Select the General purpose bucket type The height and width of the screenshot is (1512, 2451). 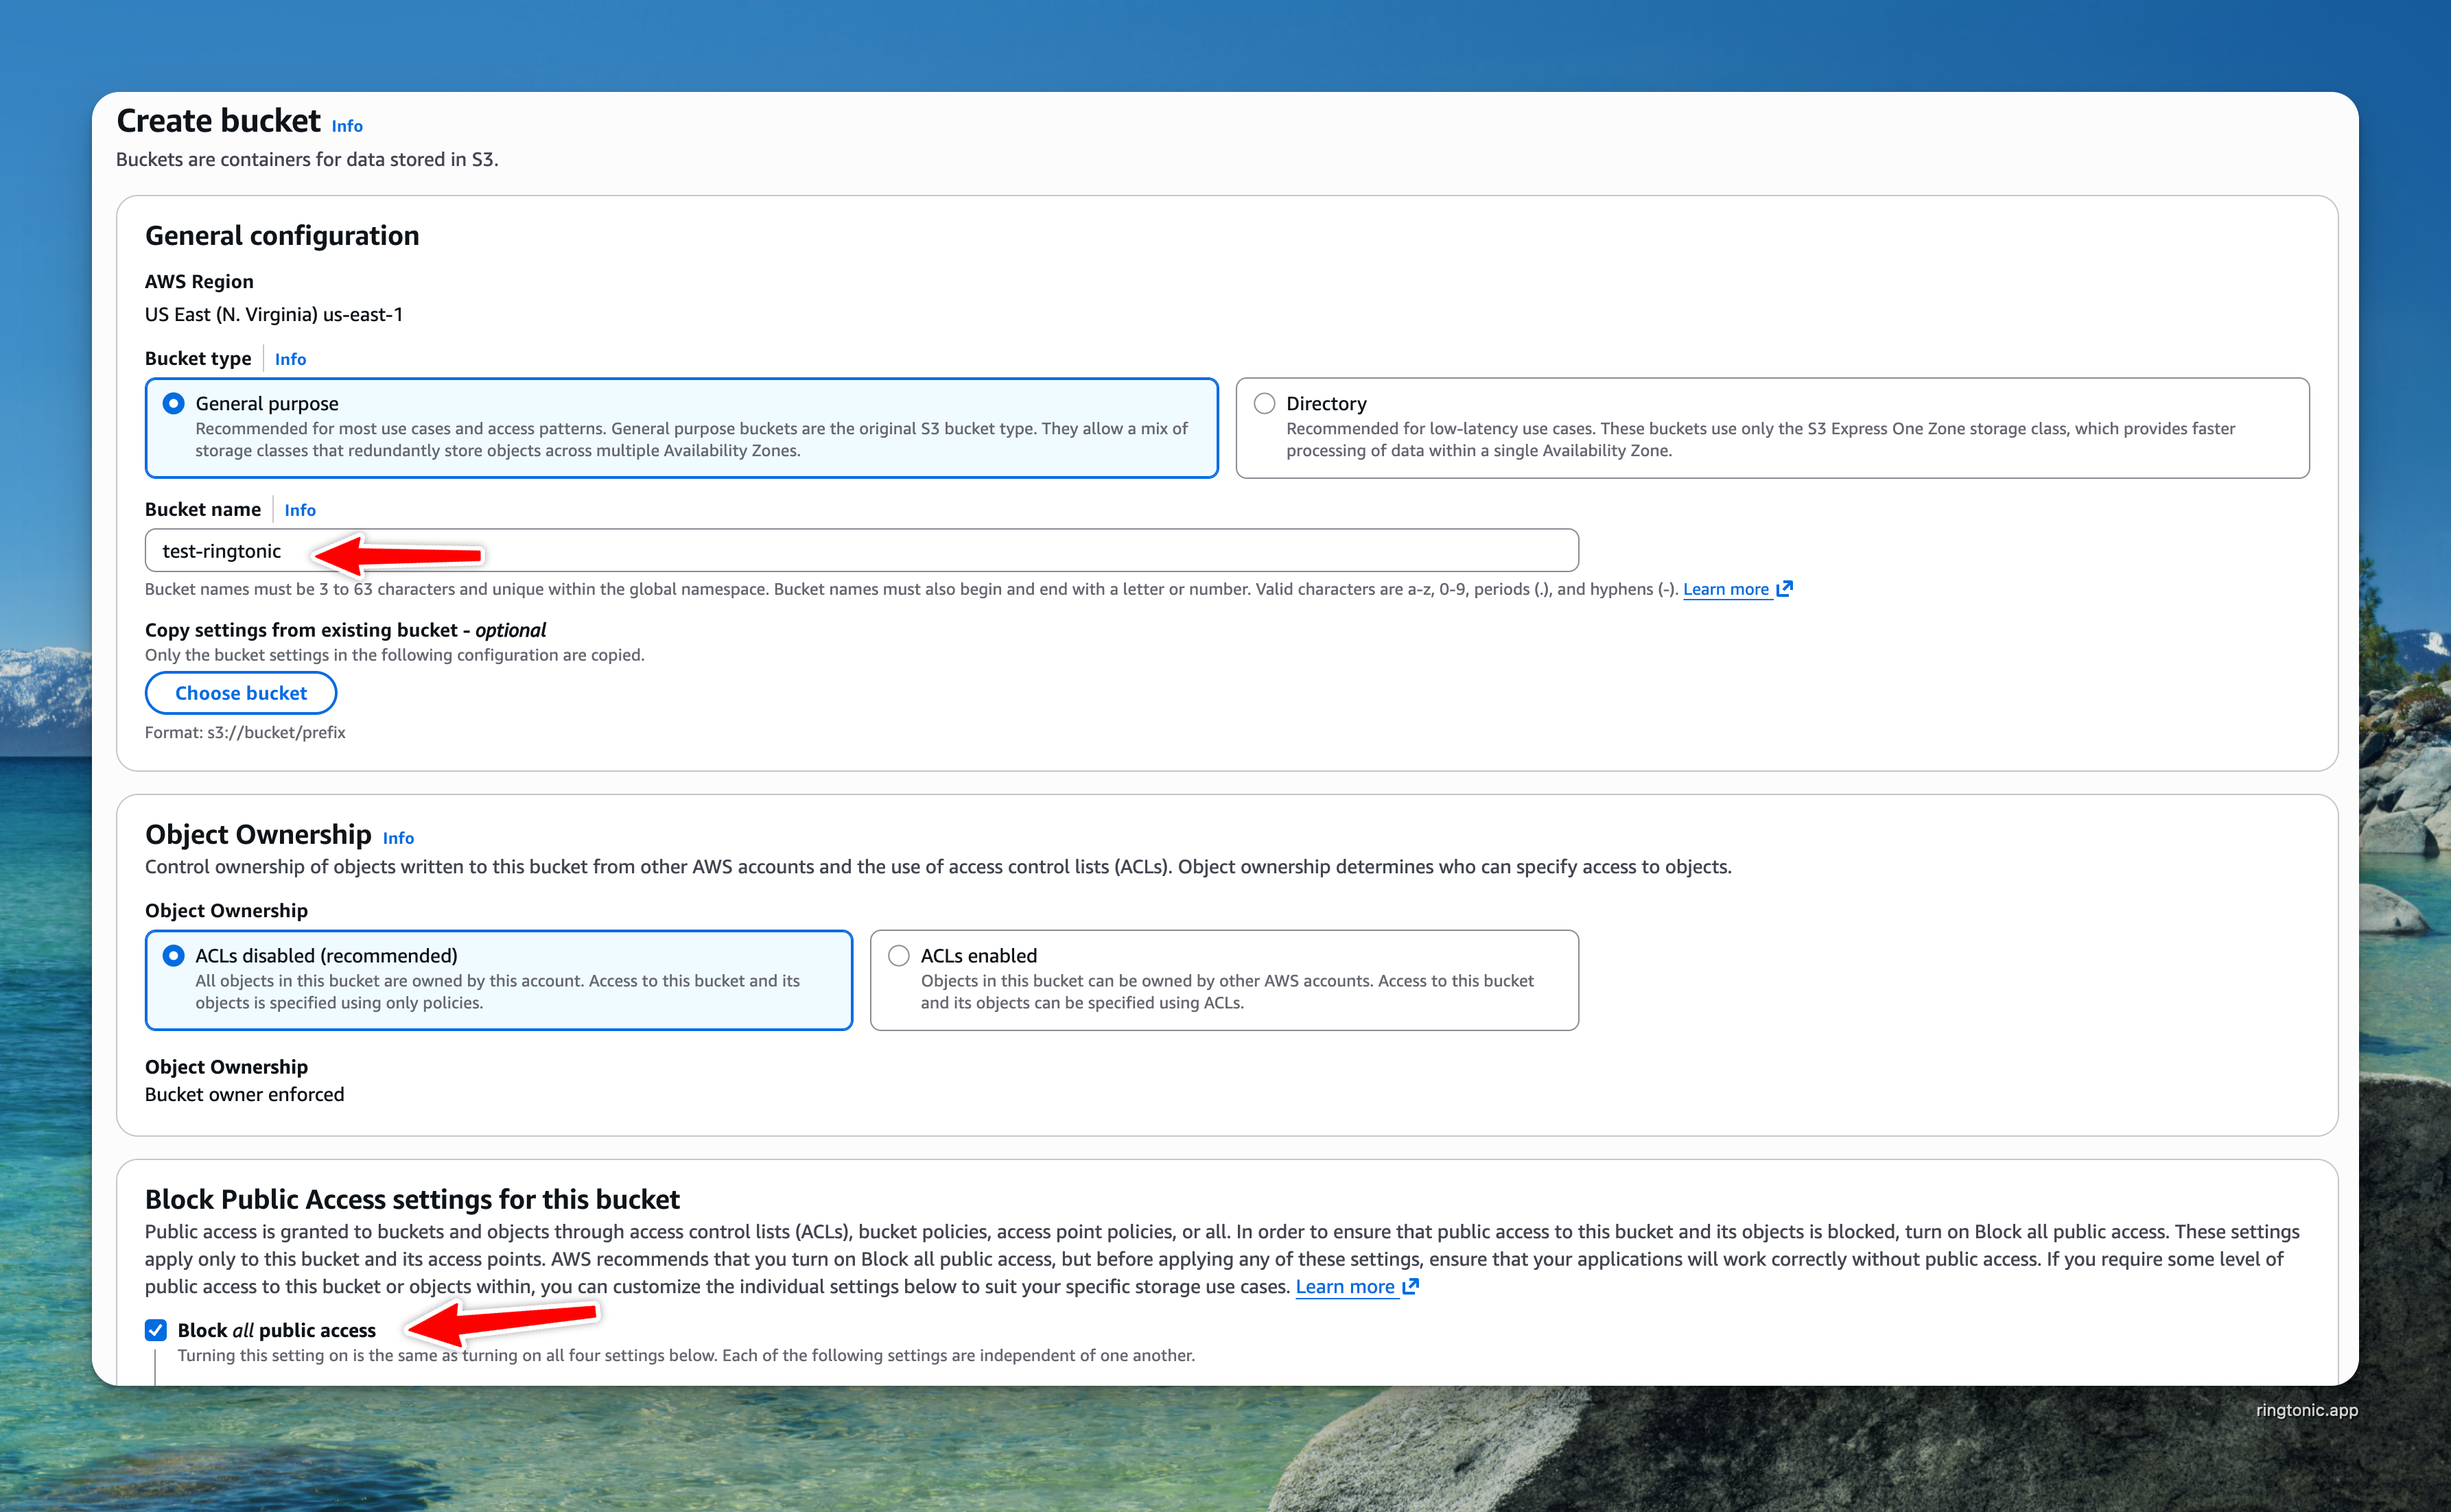pyautogui.click(x=173, y=403)
